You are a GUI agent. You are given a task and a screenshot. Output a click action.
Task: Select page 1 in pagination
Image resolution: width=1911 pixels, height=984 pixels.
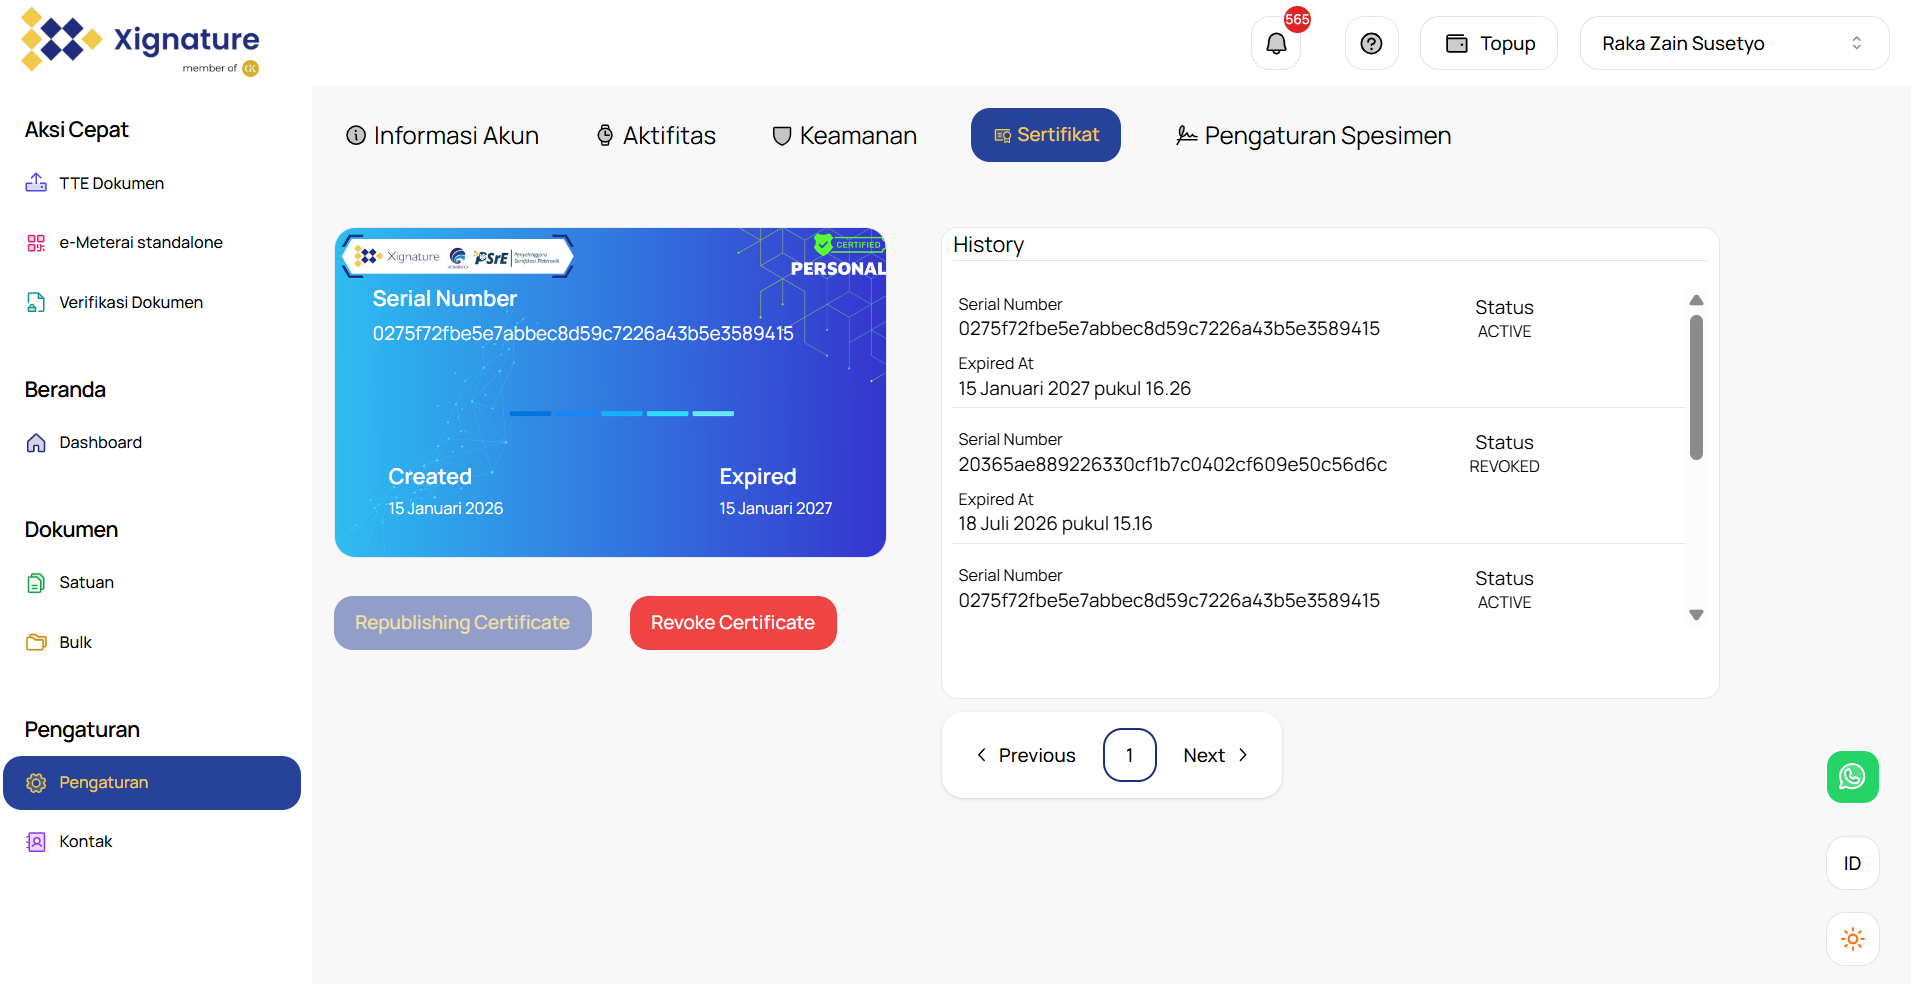click(1129, 755)
